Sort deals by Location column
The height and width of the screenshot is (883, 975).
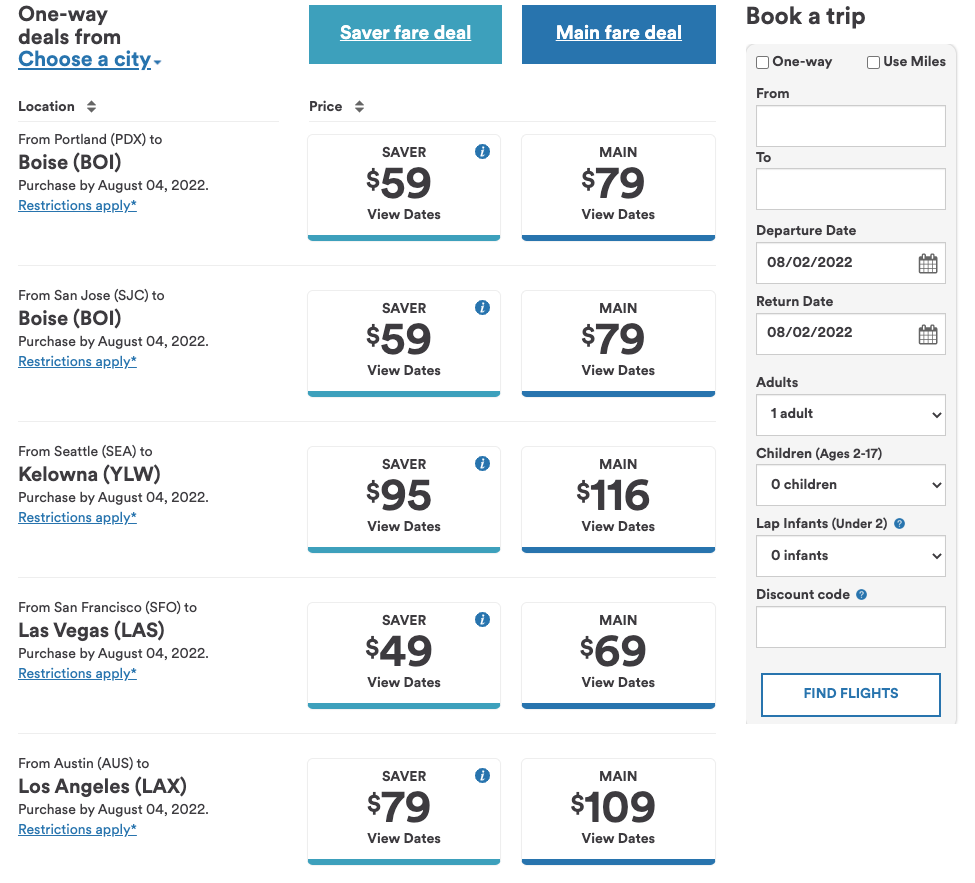click(x=91, y=107)
